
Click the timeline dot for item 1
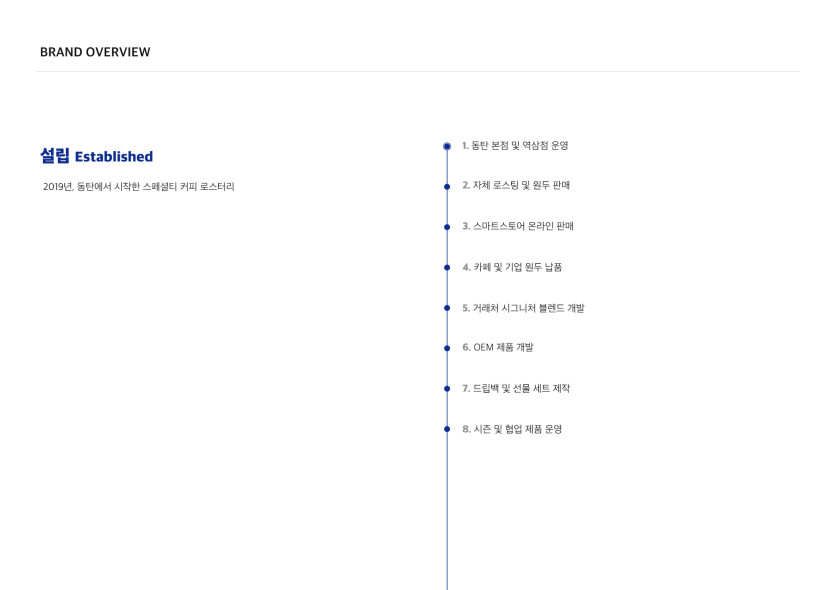click(447, 146)
